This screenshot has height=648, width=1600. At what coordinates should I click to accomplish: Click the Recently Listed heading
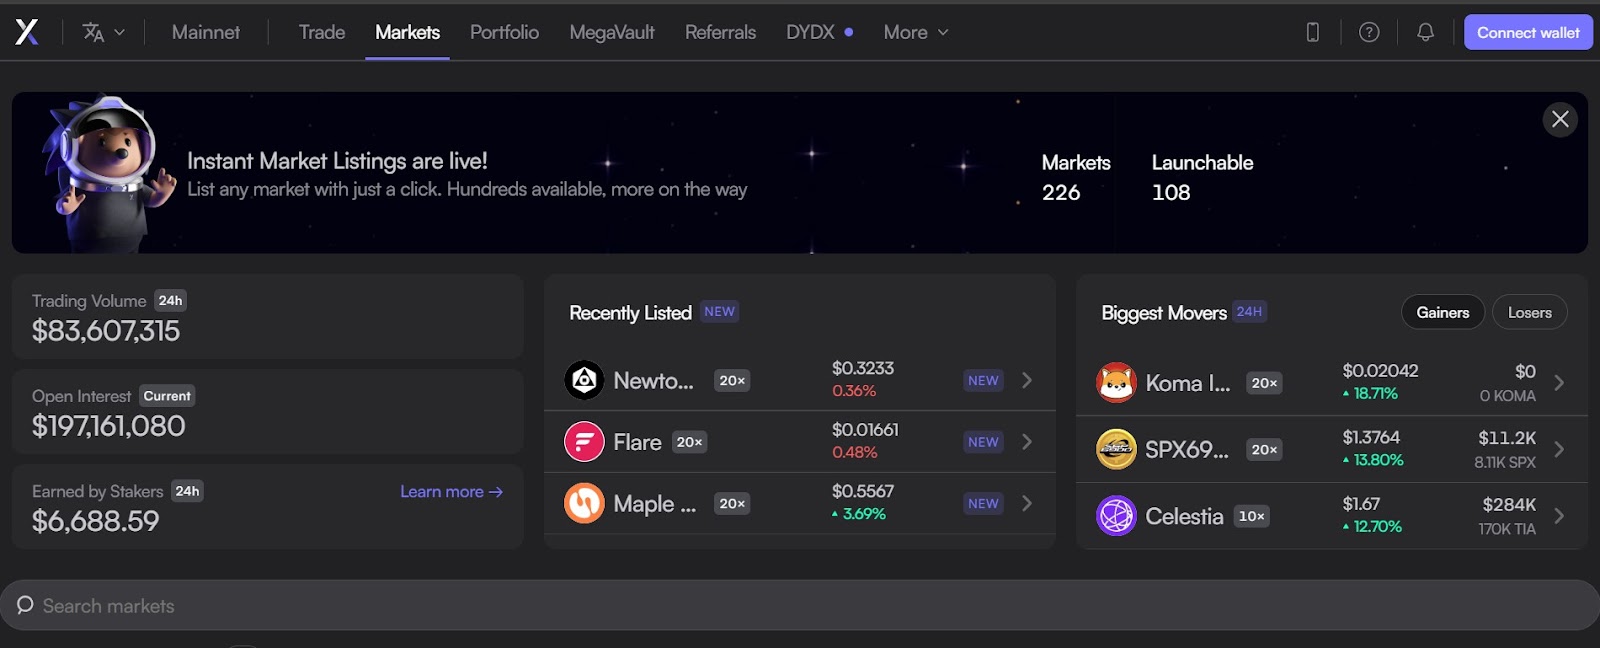click(630, 313)
